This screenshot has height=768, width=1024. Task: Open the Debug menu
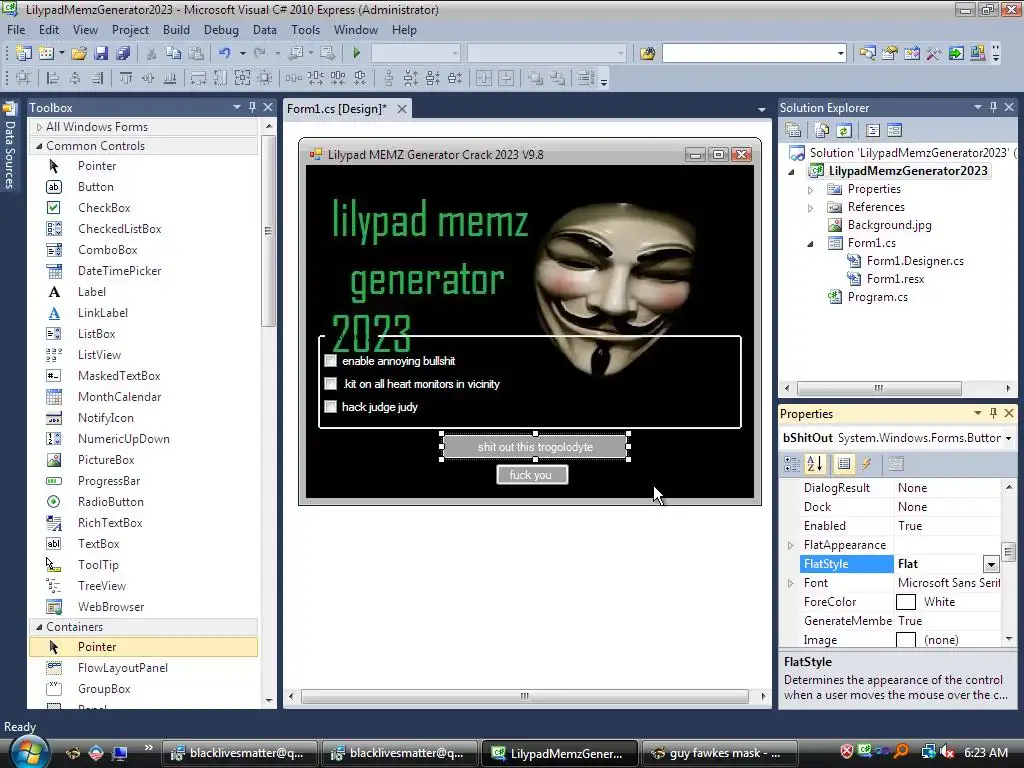pos(221,30)
